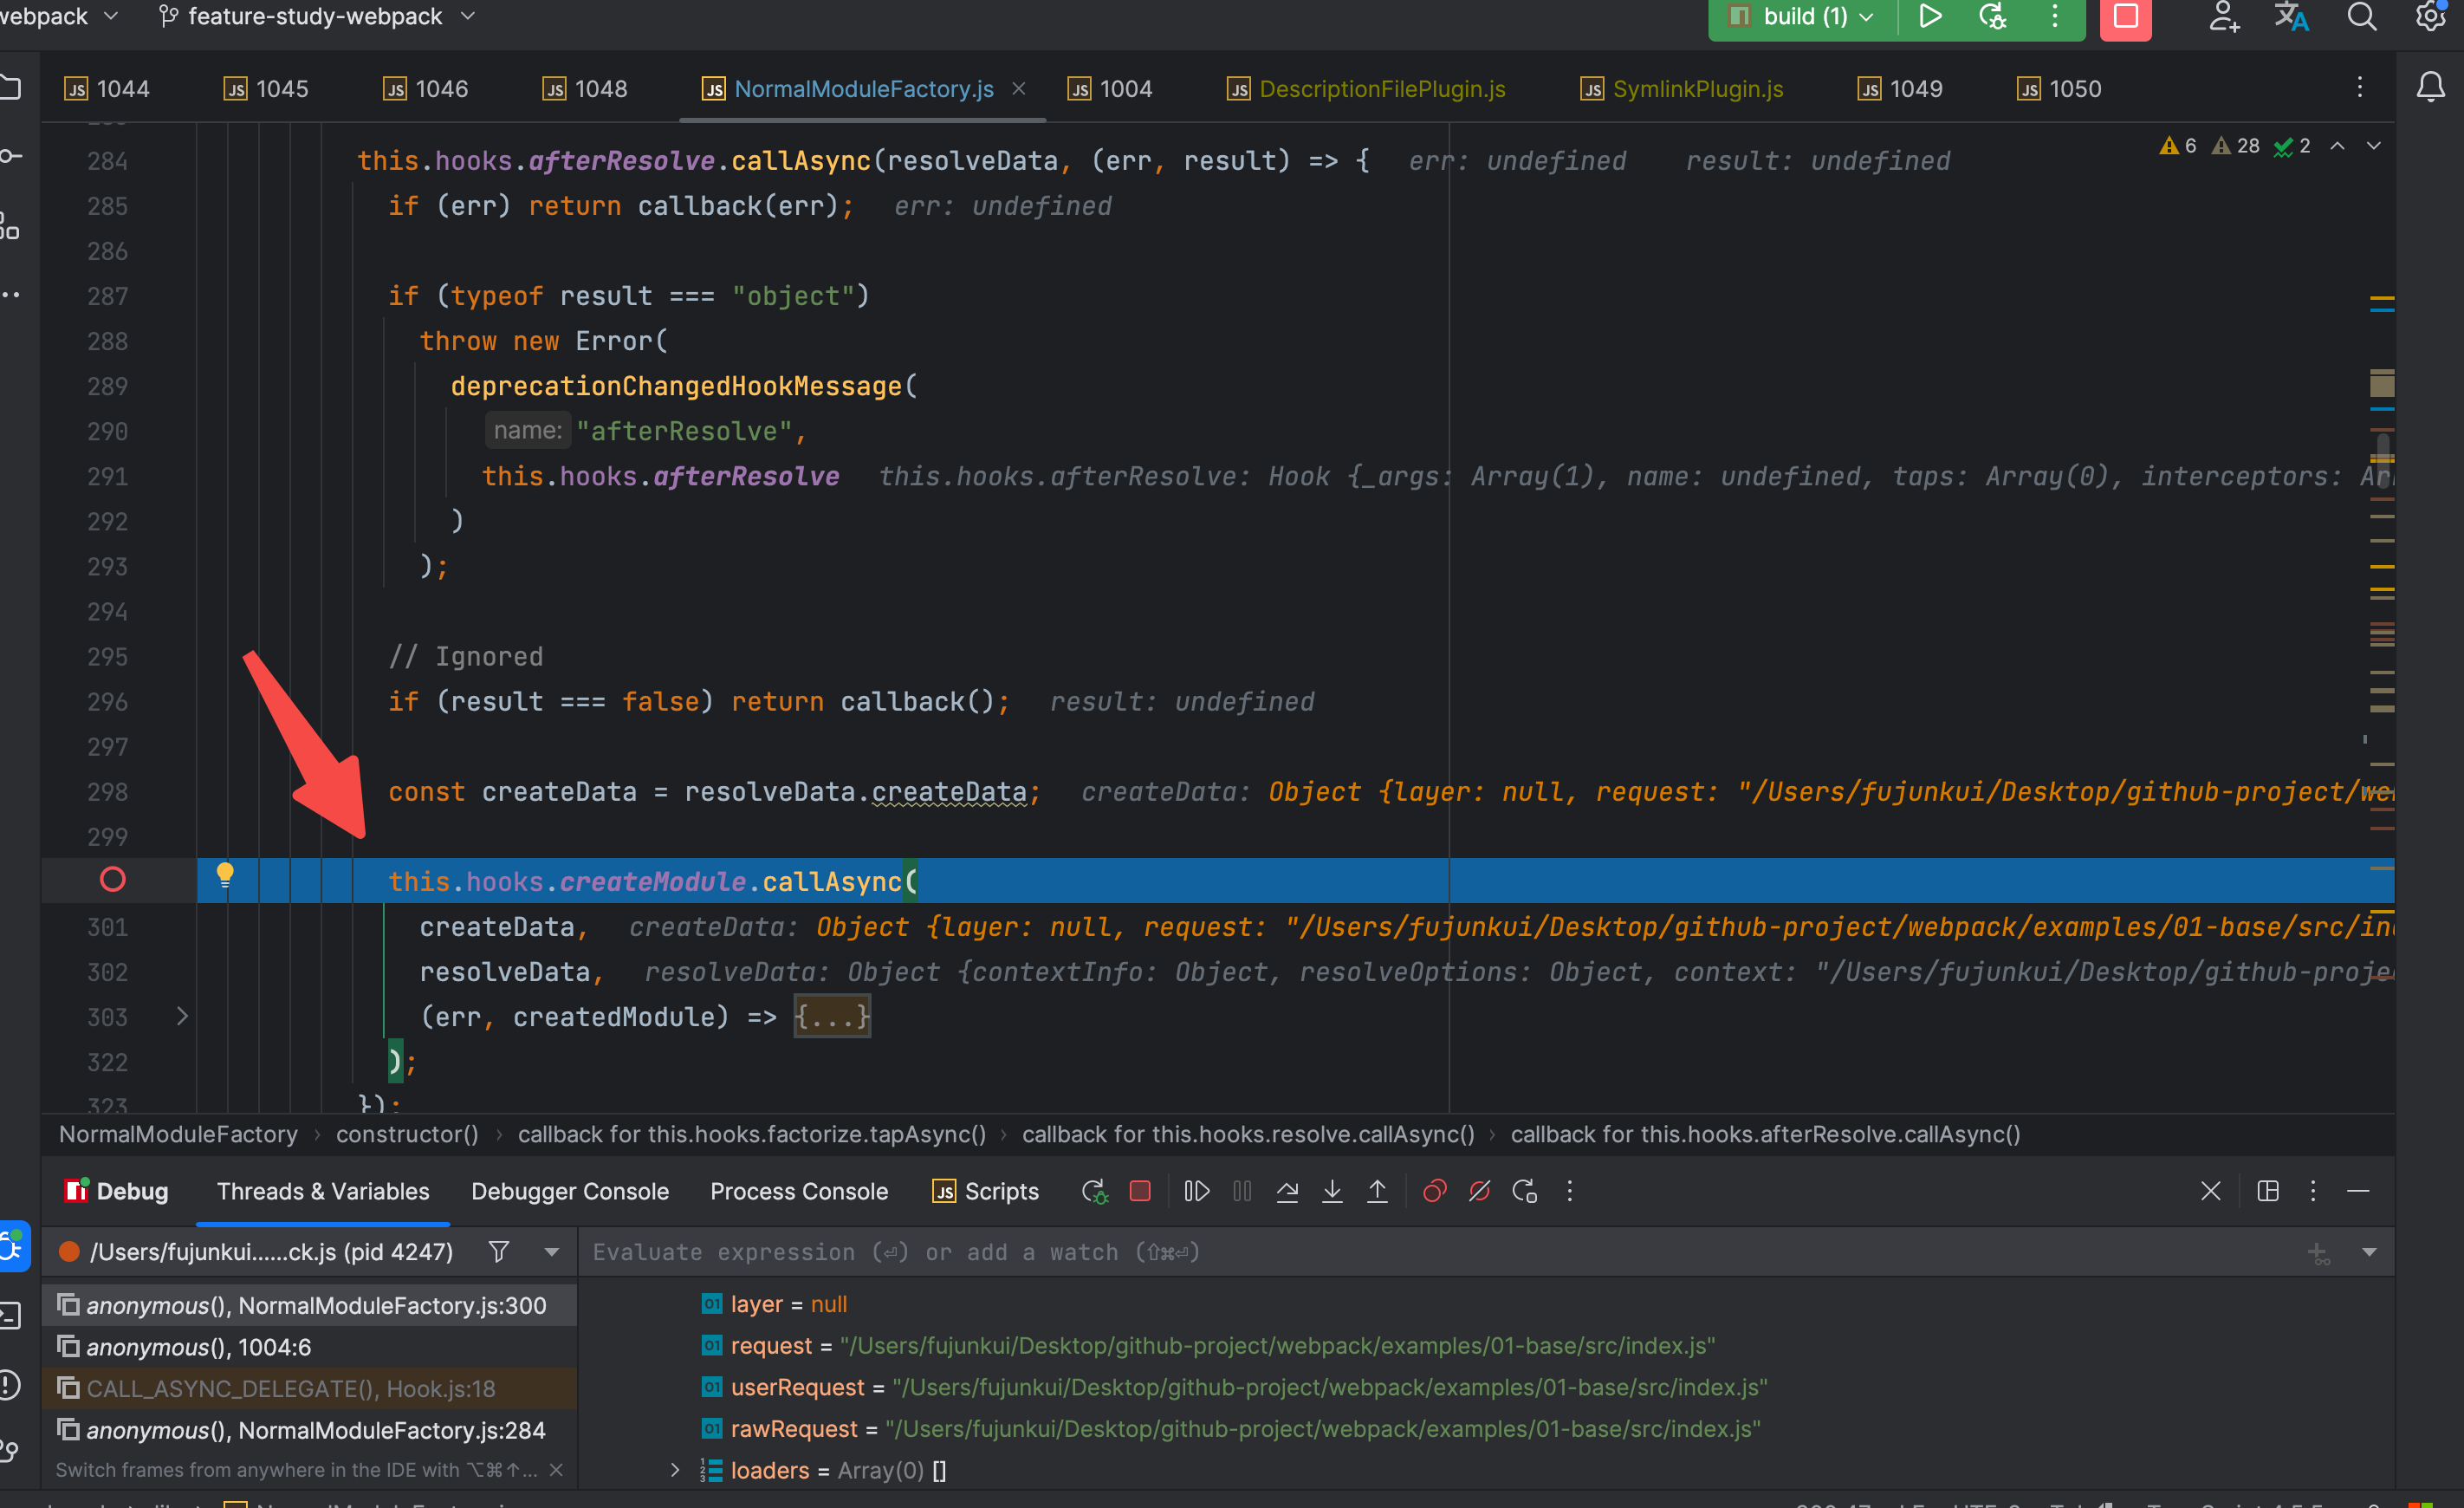Open View Breakpoints dialog icon

tap(1434, 1191)
